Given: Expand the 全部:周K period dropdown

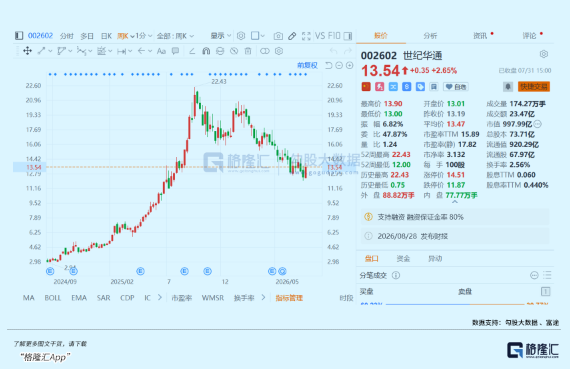Looking at the screenshot, I should click(175, 36).
